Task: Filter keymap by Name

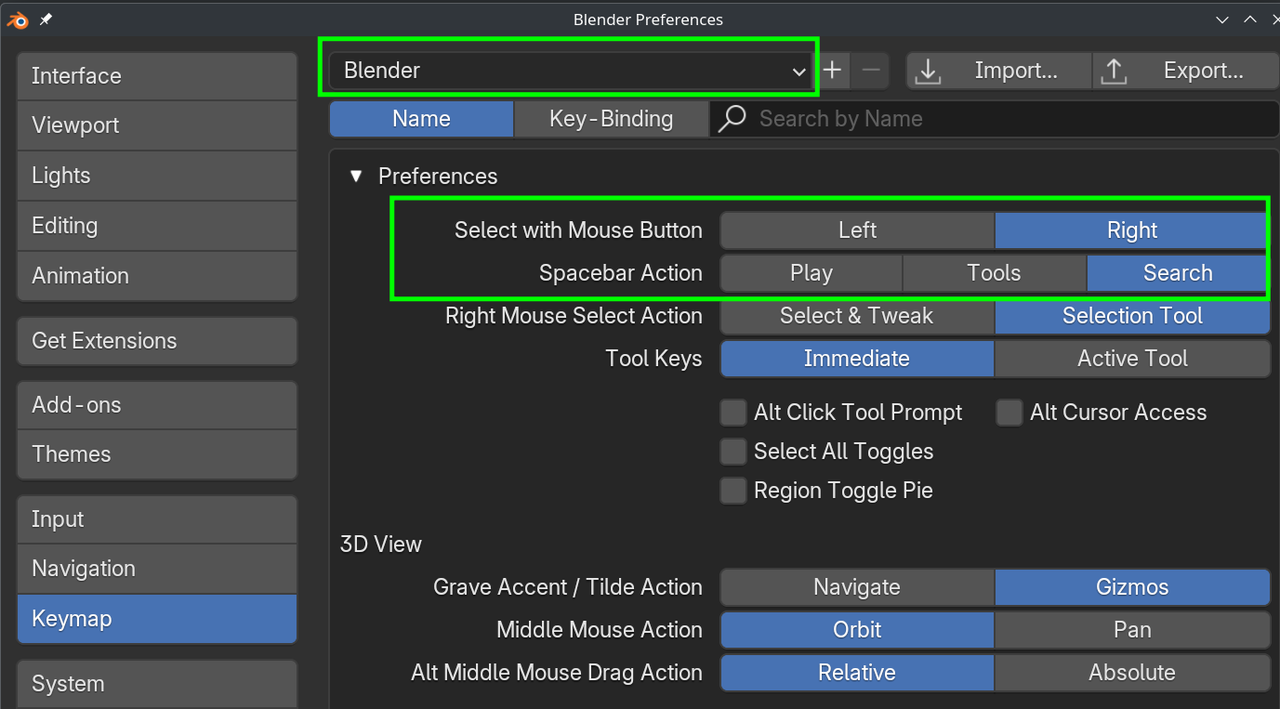Action: [421, 119]
